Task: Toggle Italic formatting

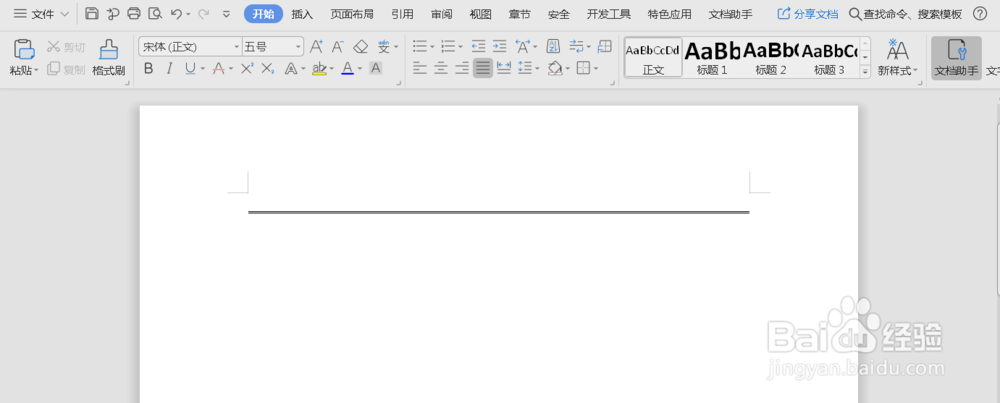Action: (x=169, y=68)
